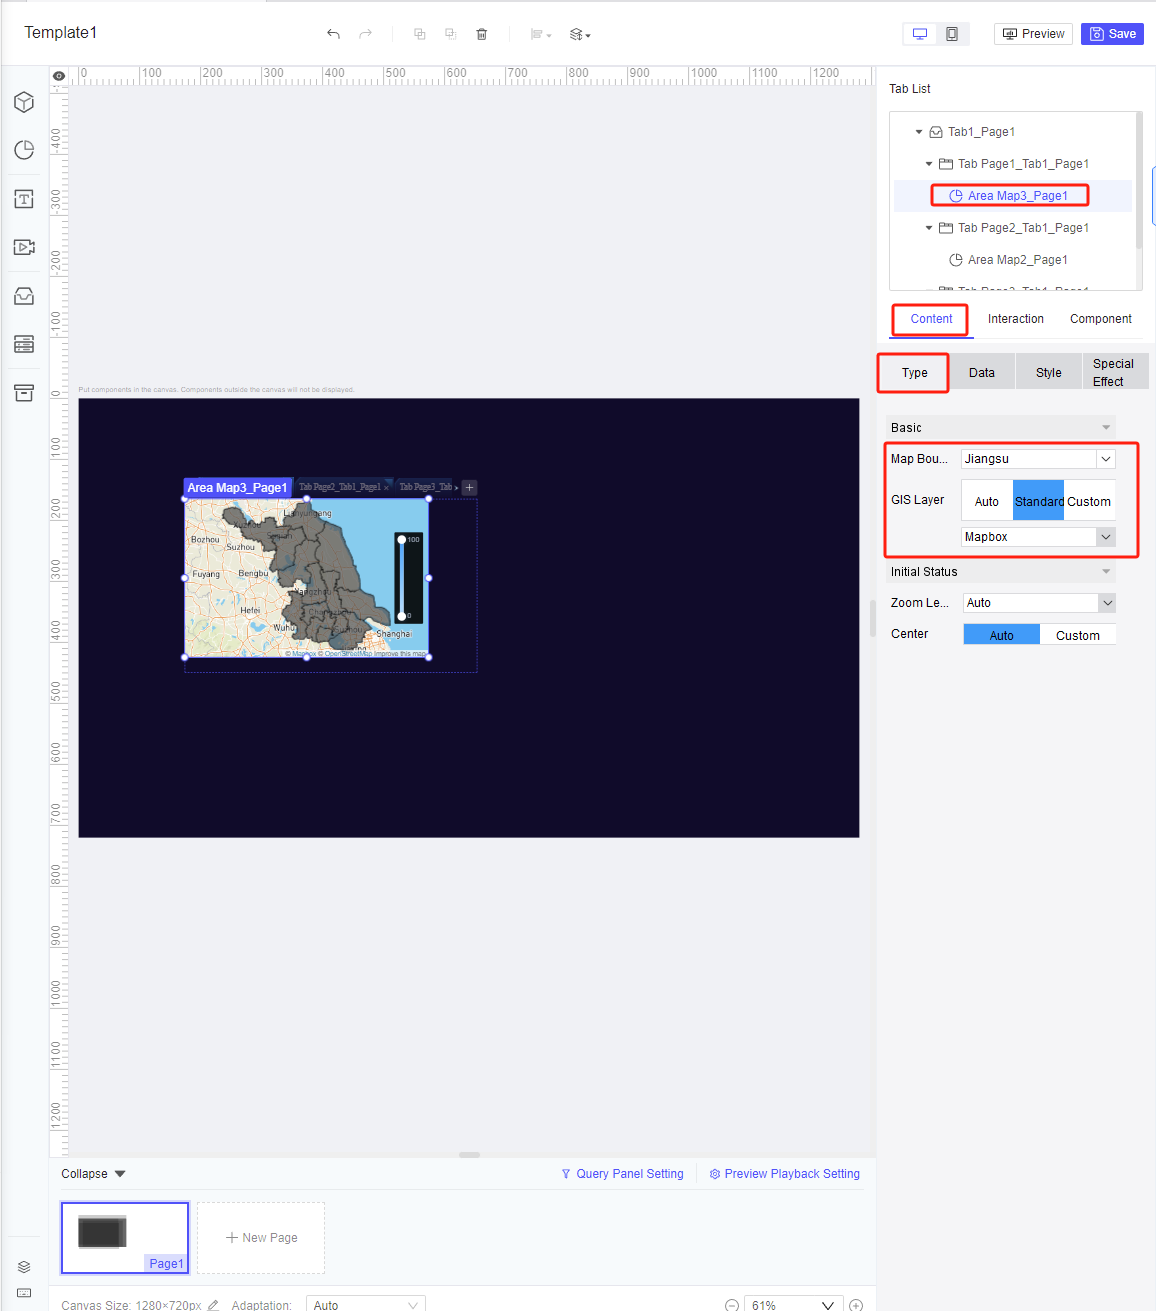Open the Style settings tab
The width and height of the screenshot is (1156, 1311).
coord(1047,371)
